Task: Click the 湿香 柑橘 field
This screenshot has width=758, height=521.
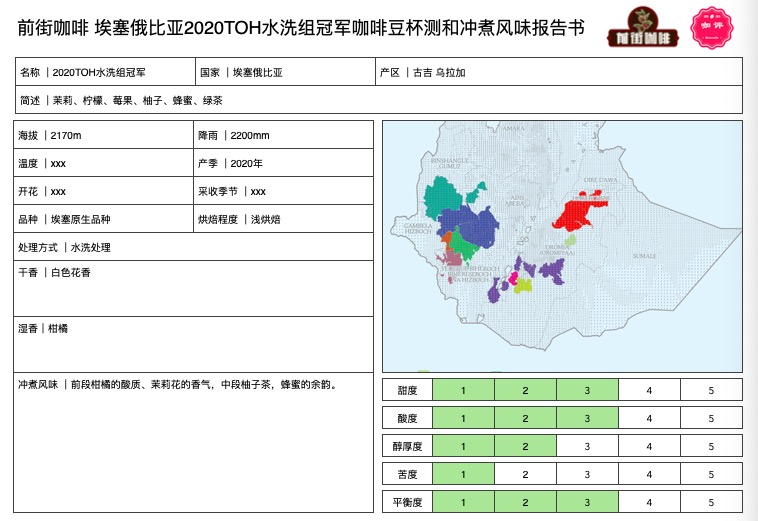Action: pyautogui.click(x=193, y=345)
